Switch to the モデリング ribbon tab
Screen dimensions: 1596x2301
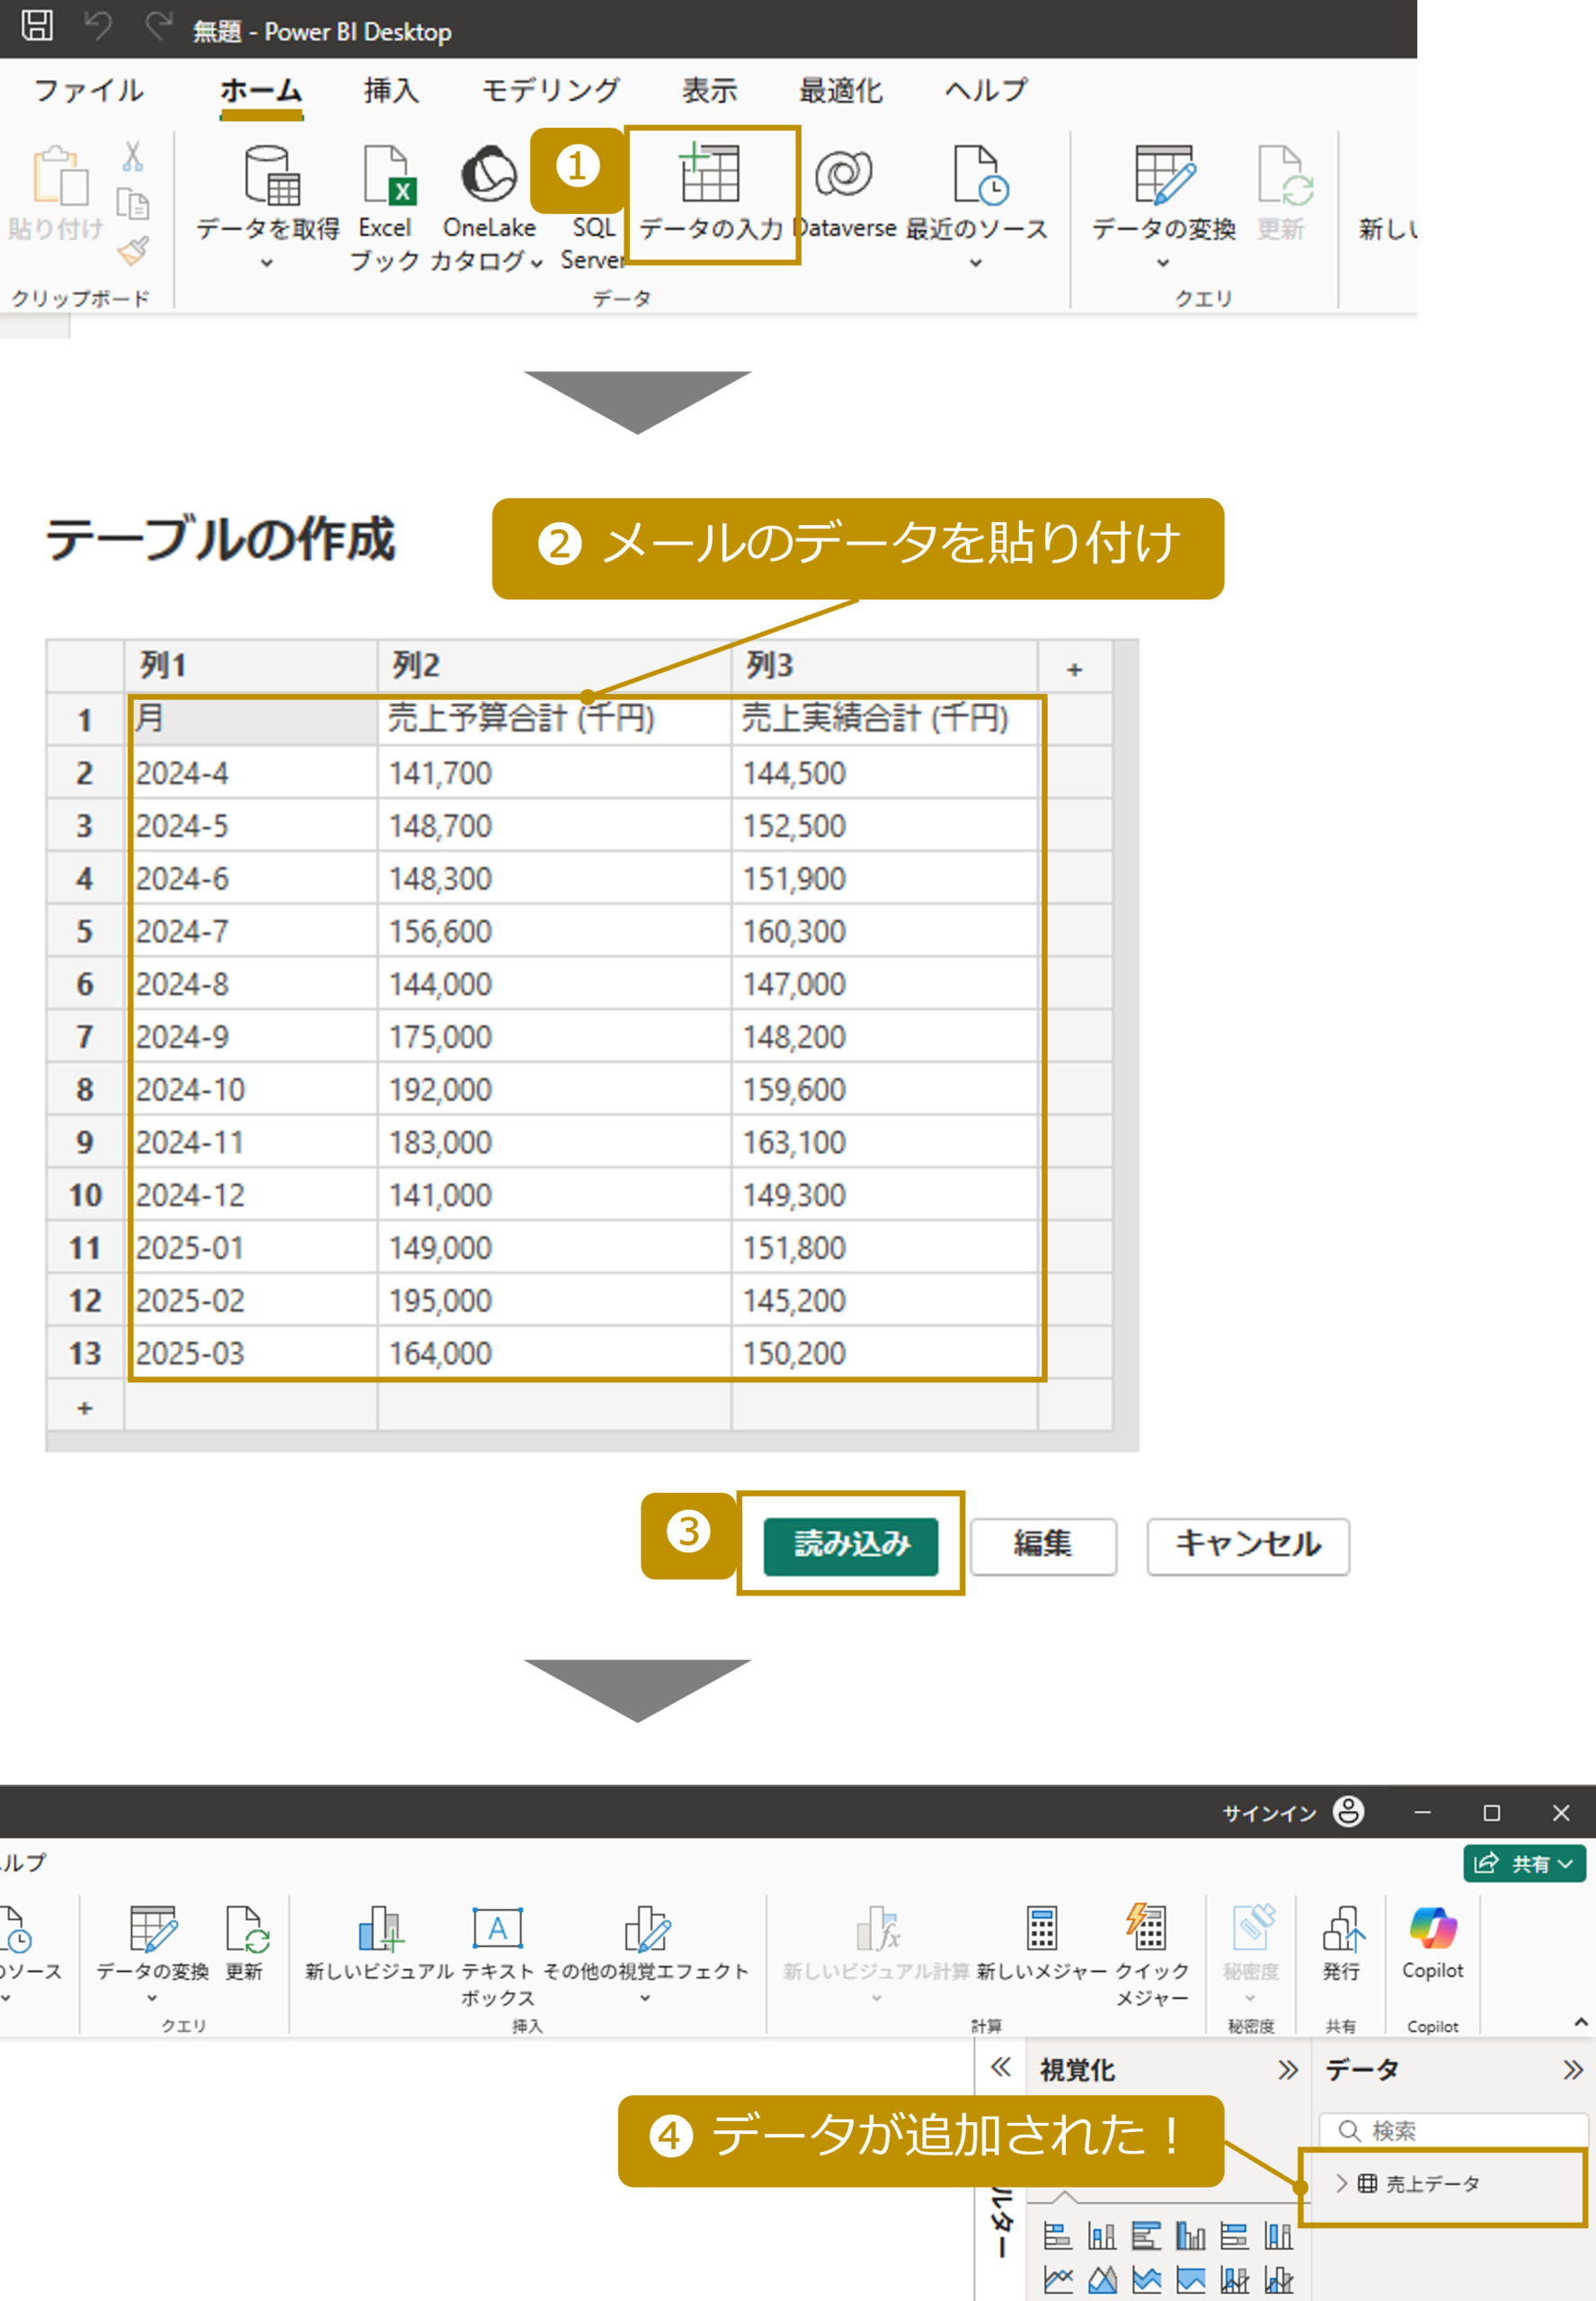pos(550,91)
